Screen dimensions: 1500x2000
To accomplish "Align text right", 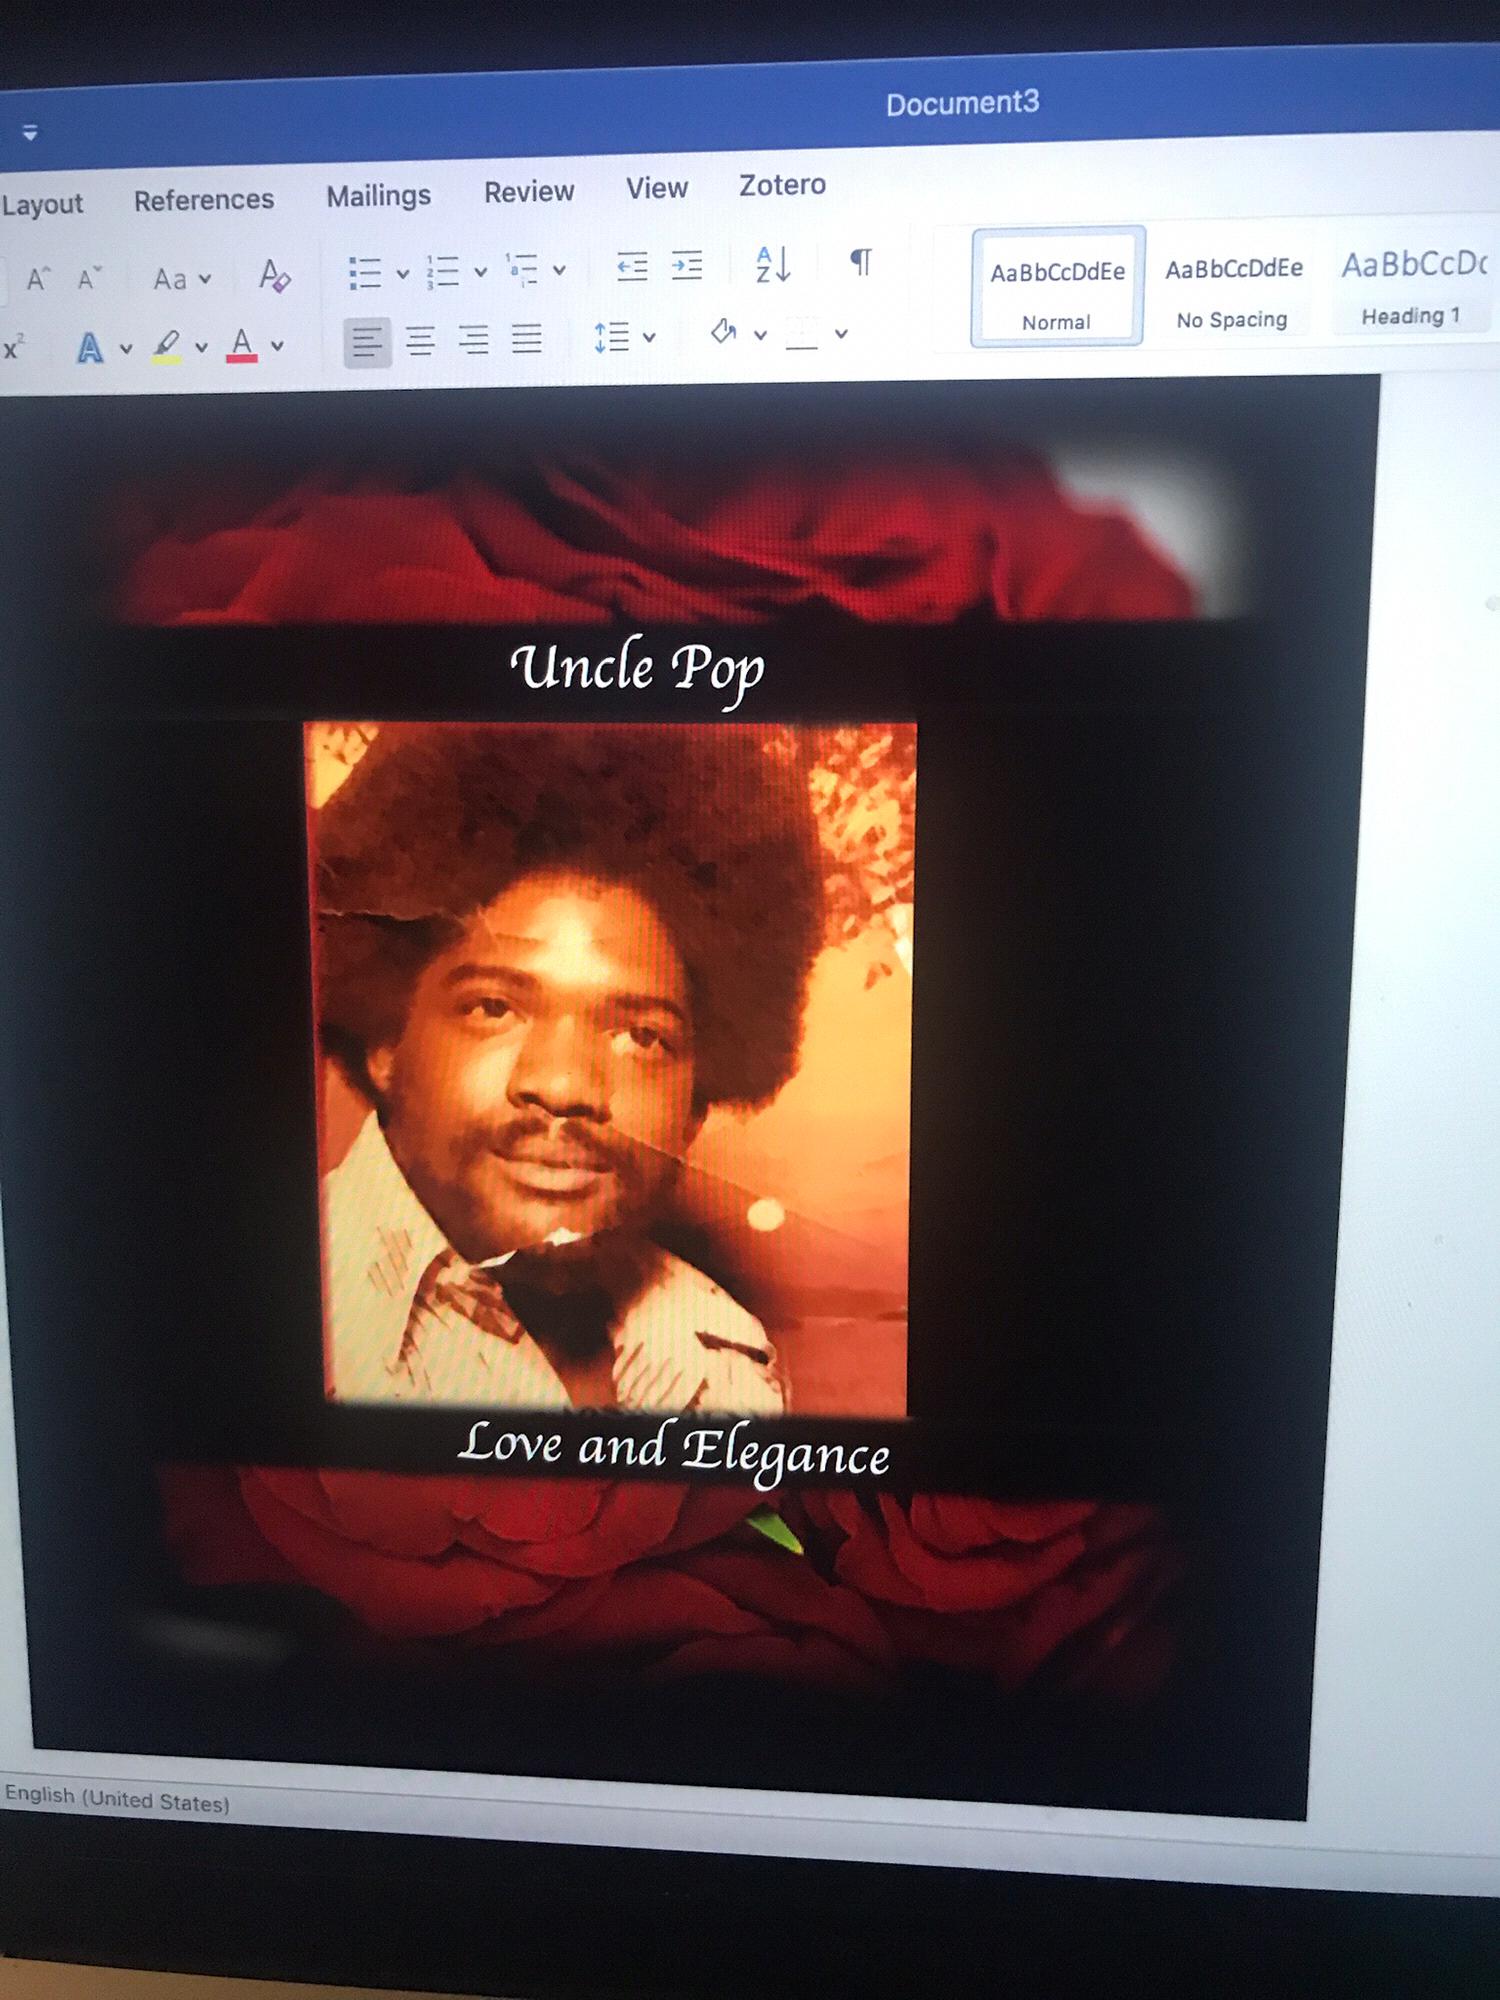I will (x=473, y=340).
